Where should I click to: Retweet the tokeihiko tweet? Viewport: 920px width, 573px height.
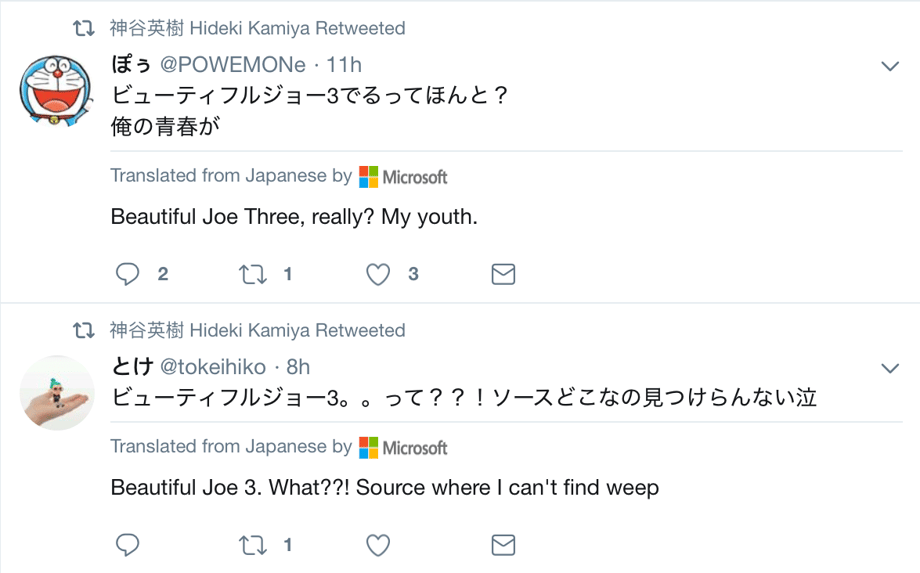click(x=253, y=545)
